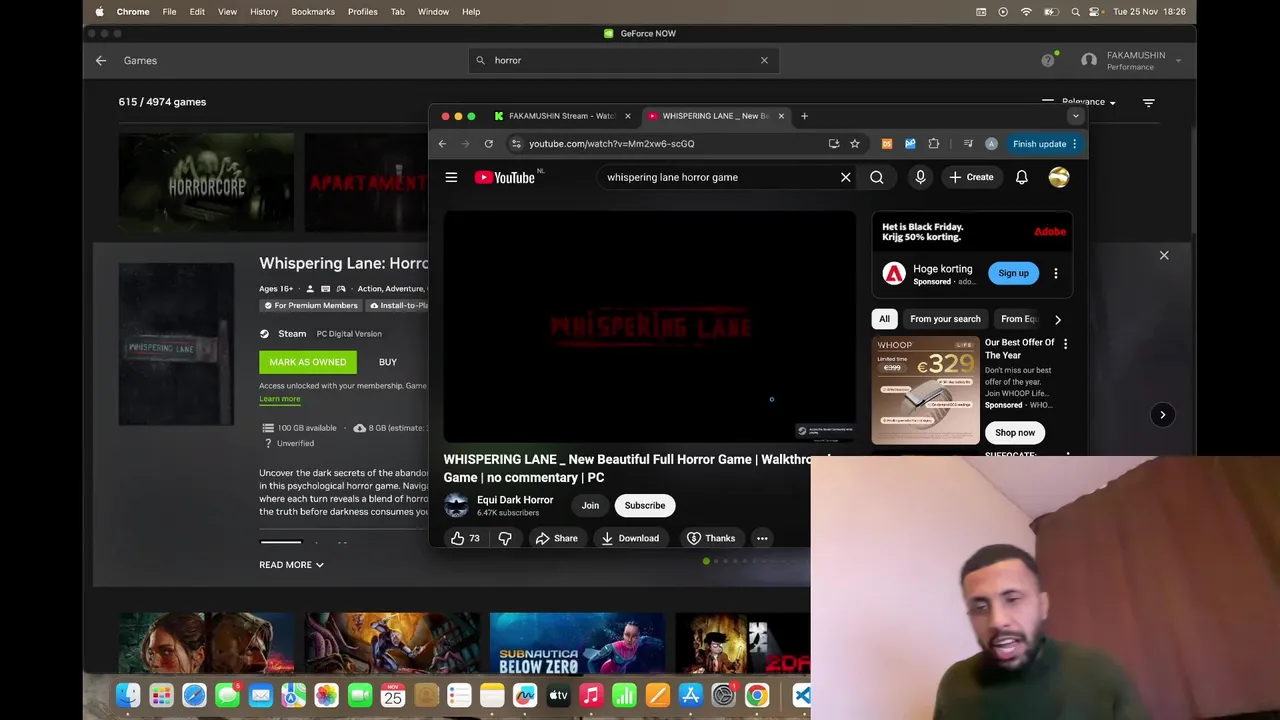Click BUY button for Whispering Lane
Screen dimensions: 1280x720
click(x=388, y=362)
